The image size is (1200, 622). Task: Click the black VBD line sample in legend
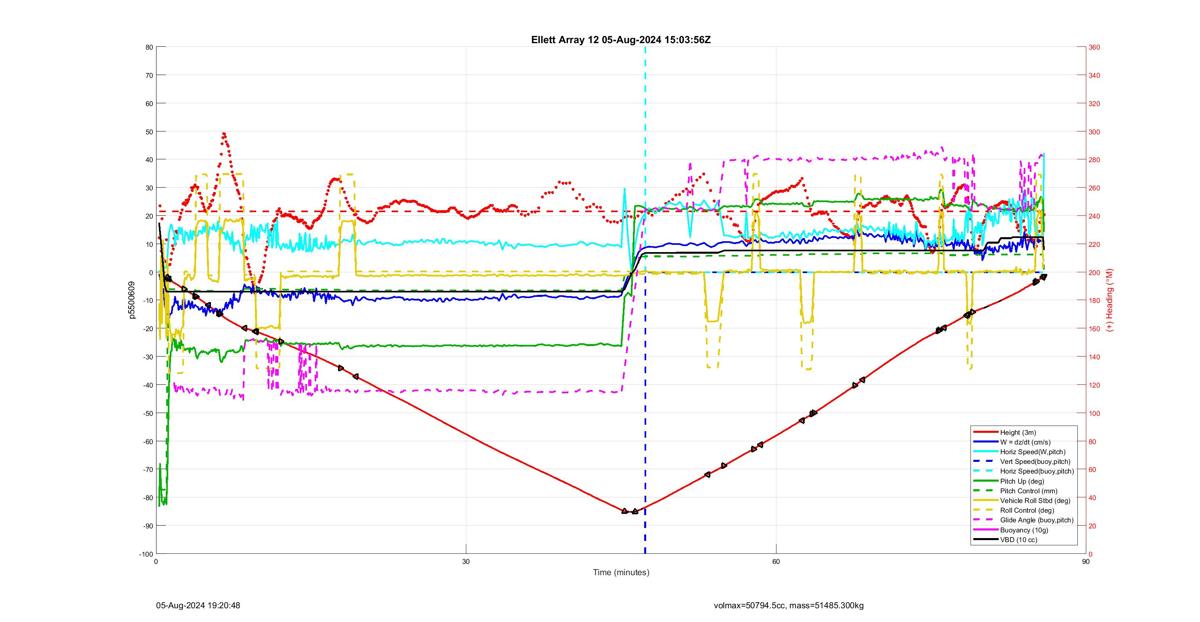tap(984, 540)
